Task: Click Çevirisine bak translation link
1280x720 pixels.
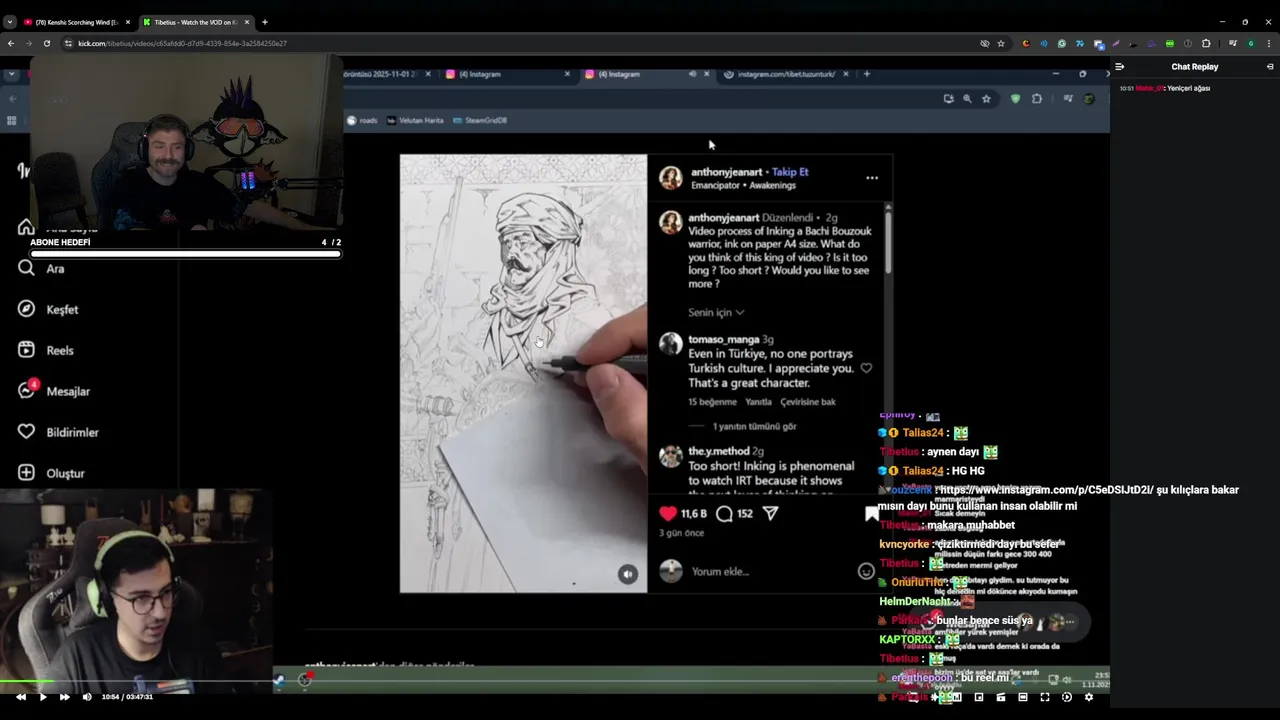Action: click(x=808, y=402)
